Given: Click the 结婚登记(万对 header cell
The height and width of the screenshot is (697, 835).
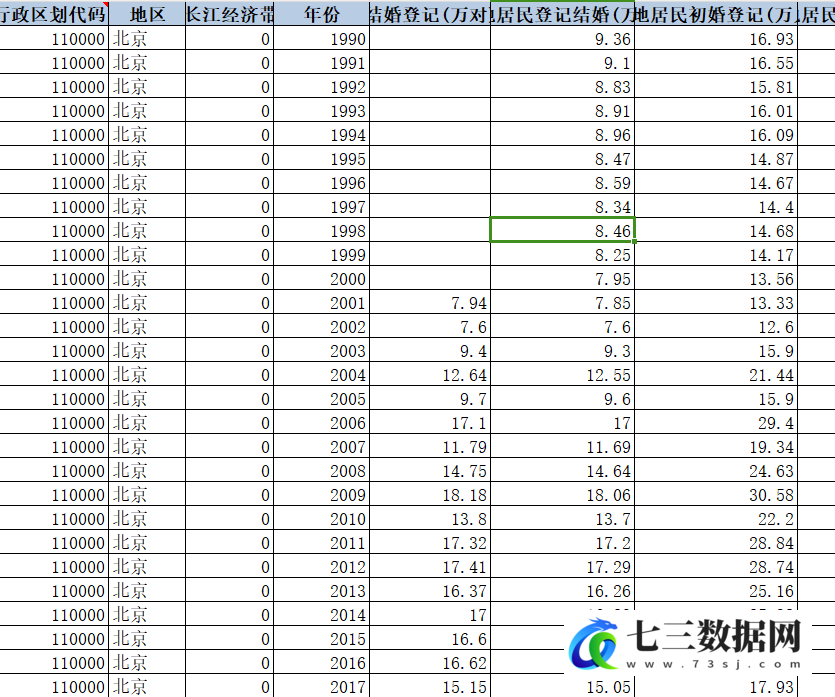Looking at the screenshot, I should click(x=430, y=13).
